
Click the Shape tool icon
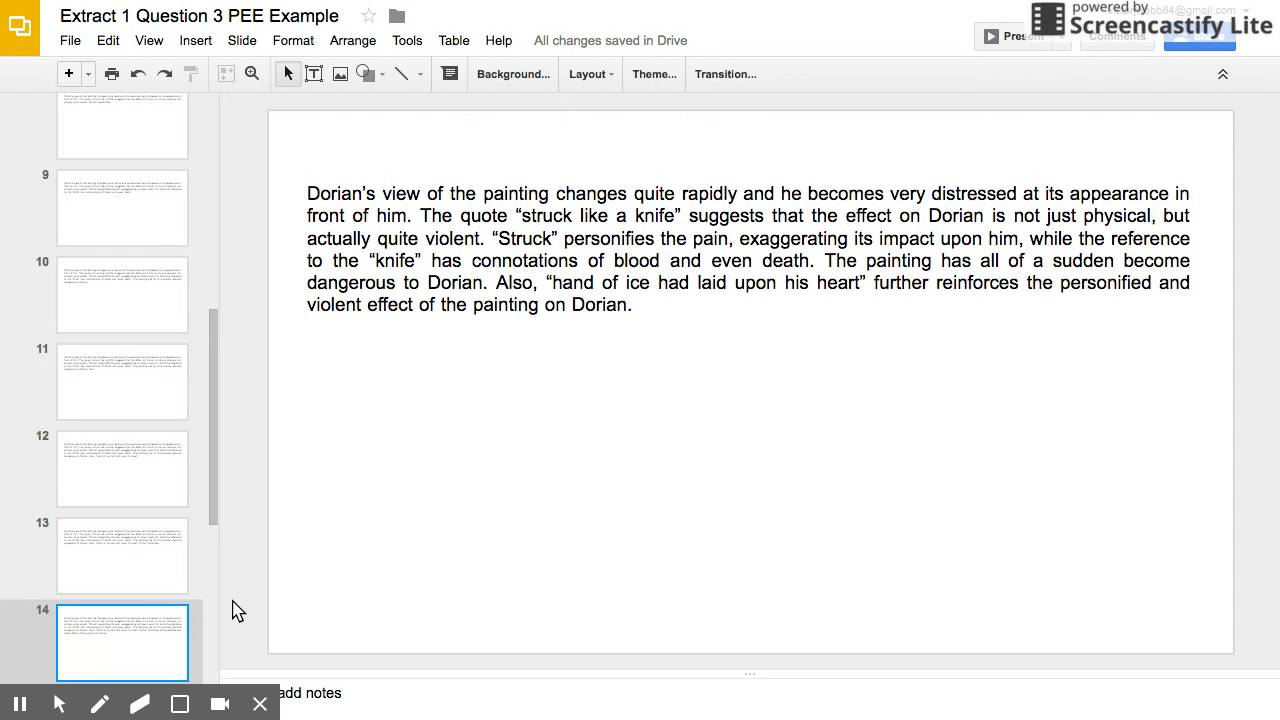(x=365, y=74)
